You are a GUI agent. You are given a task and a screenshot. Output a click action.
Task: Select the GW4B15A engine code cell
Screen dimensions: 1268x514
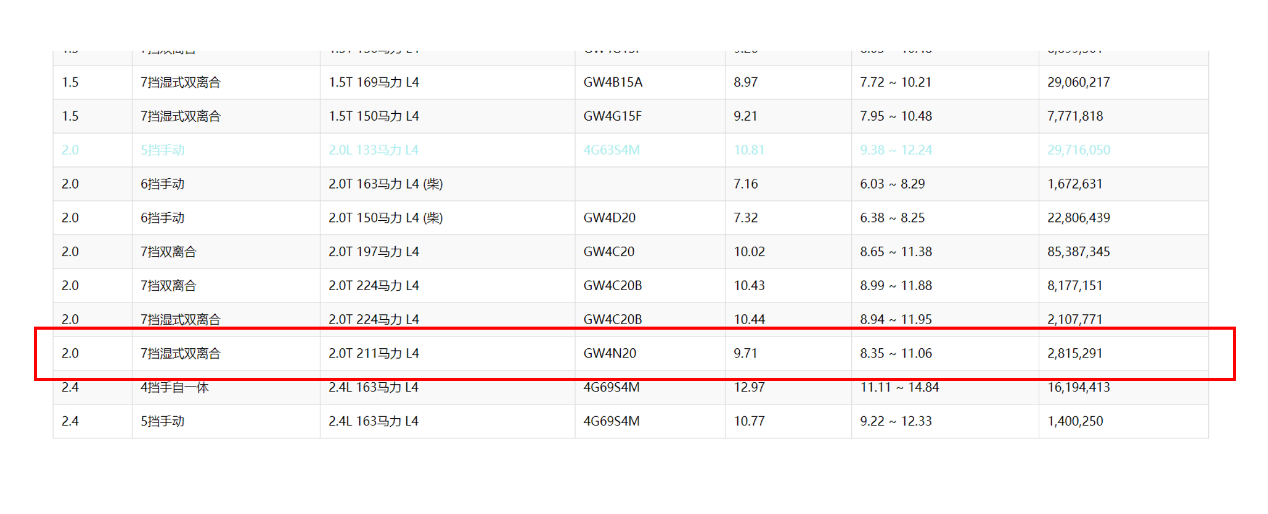tap(613, 82)
